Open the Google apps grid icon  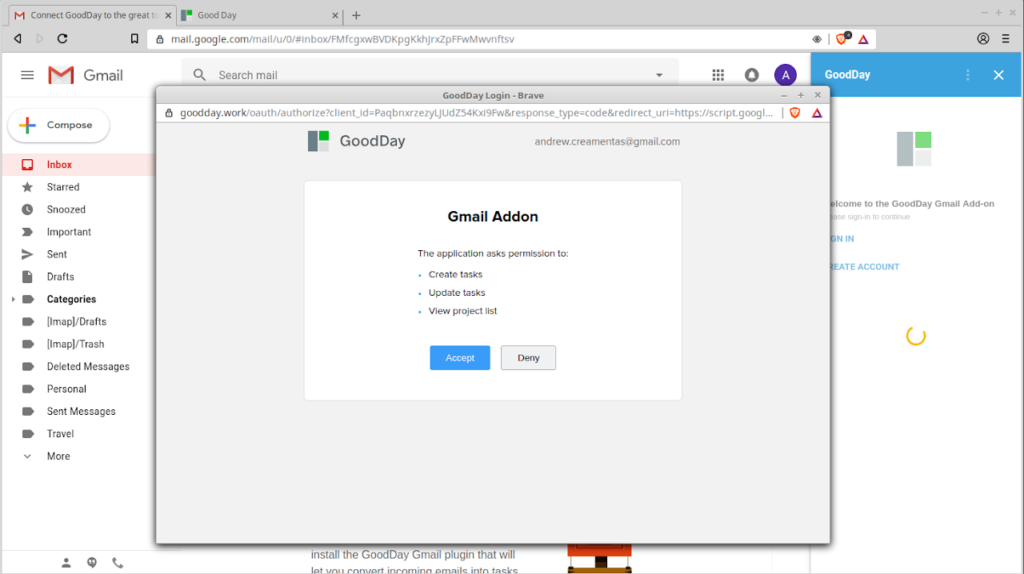(718, 75)
